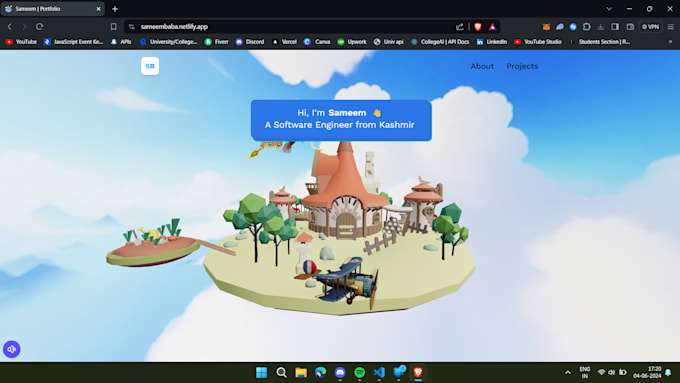The height and width of the screenshot is (383, 680).
Task: Open the About page link
Action: (482, 66)
